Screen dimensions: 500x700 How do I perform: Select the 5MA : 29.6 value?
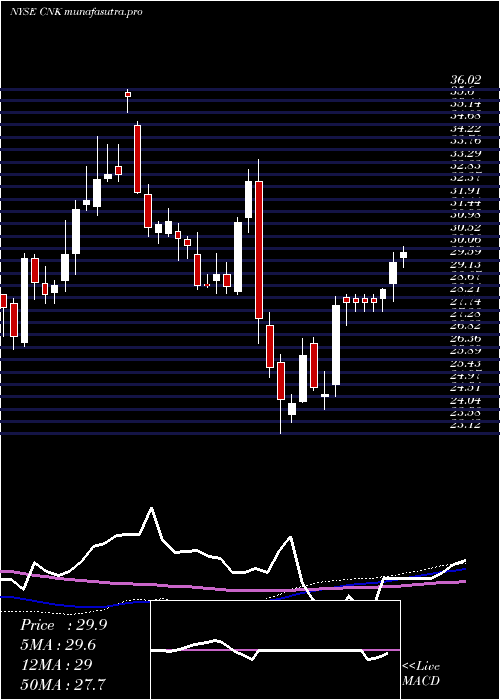point(58,645)
